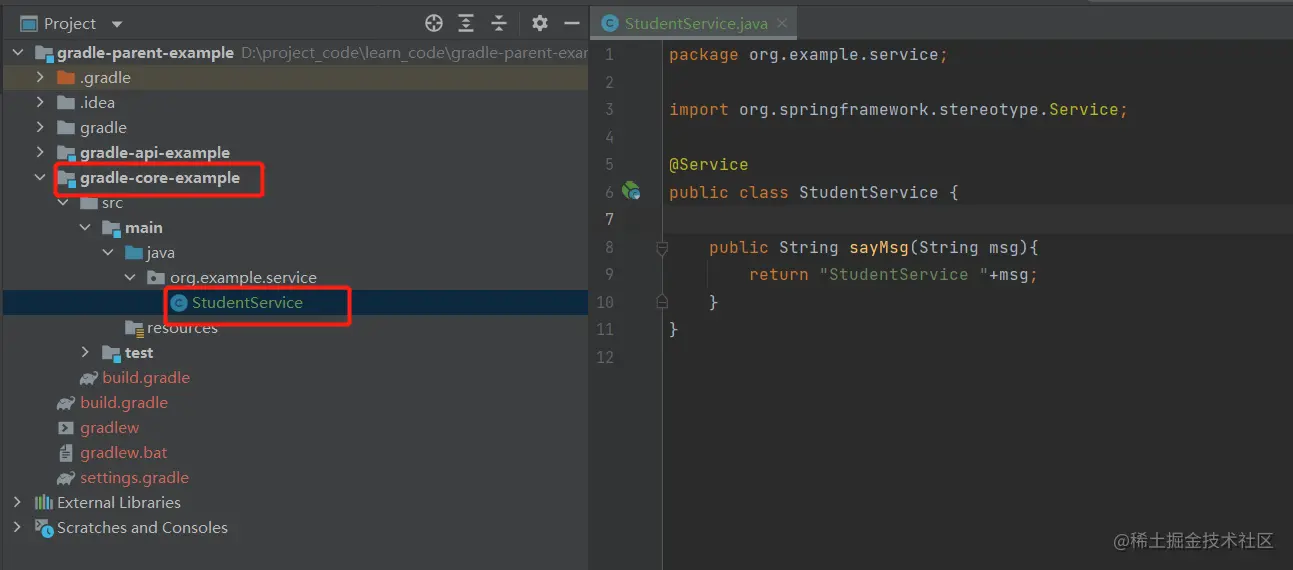Click the Collapse All icon in Project toolbar
Viewport: 1293px width, 570px height.
coord(499,23)
